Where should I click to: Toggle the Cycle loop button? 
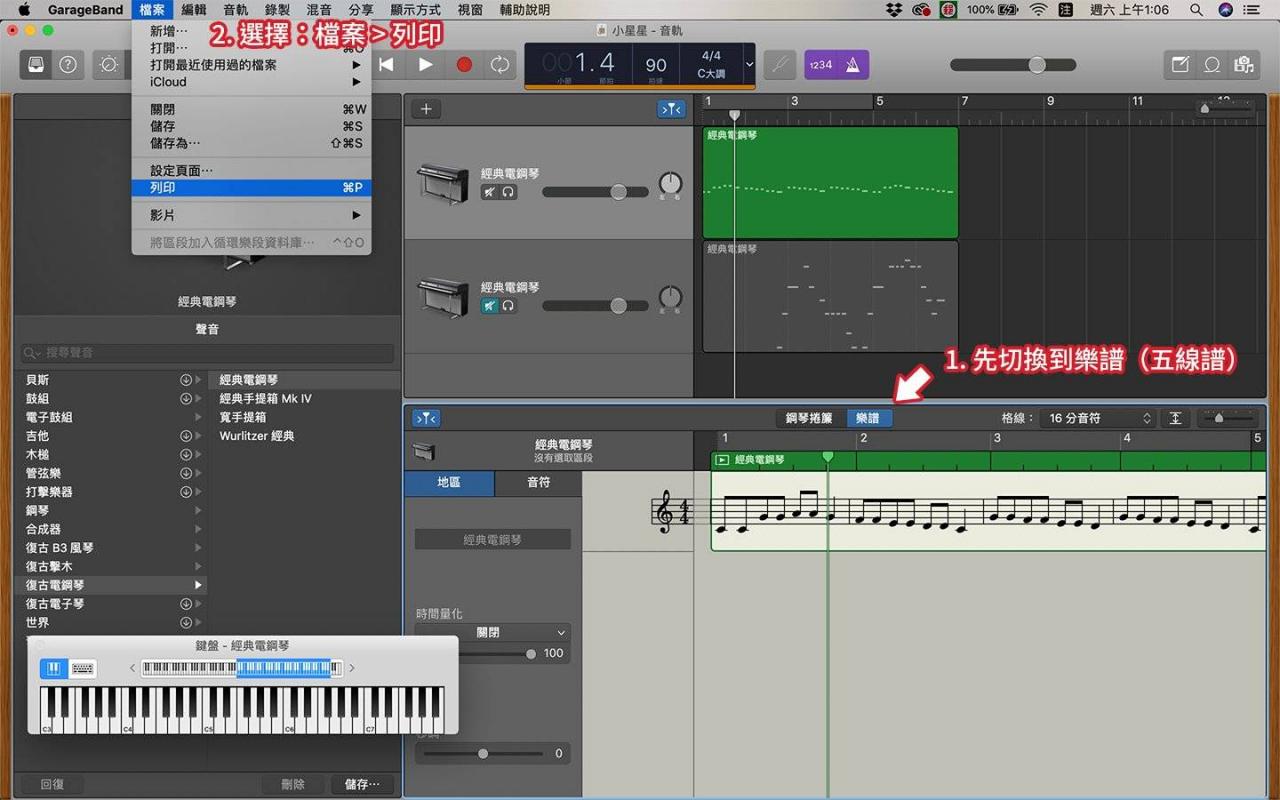point(499,64)
